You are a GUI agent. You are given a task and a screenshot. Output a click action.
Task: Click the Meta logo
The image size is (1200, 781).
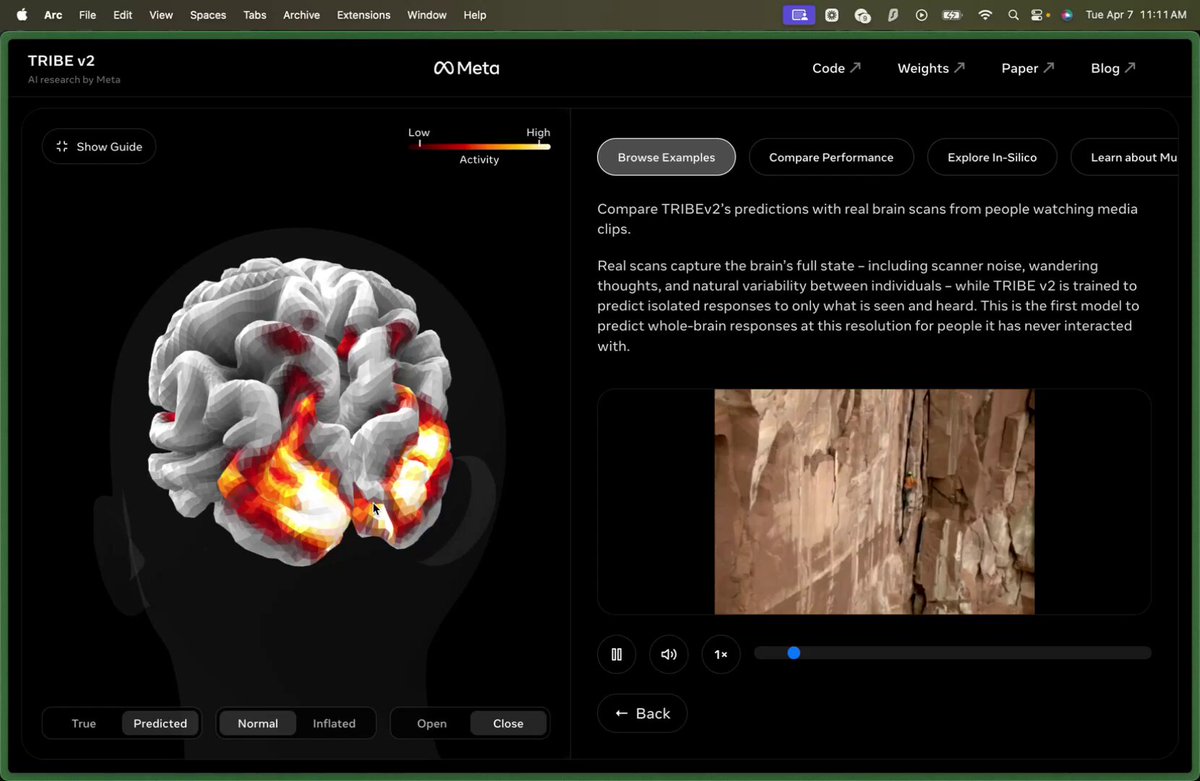click(x=466, y=68)
